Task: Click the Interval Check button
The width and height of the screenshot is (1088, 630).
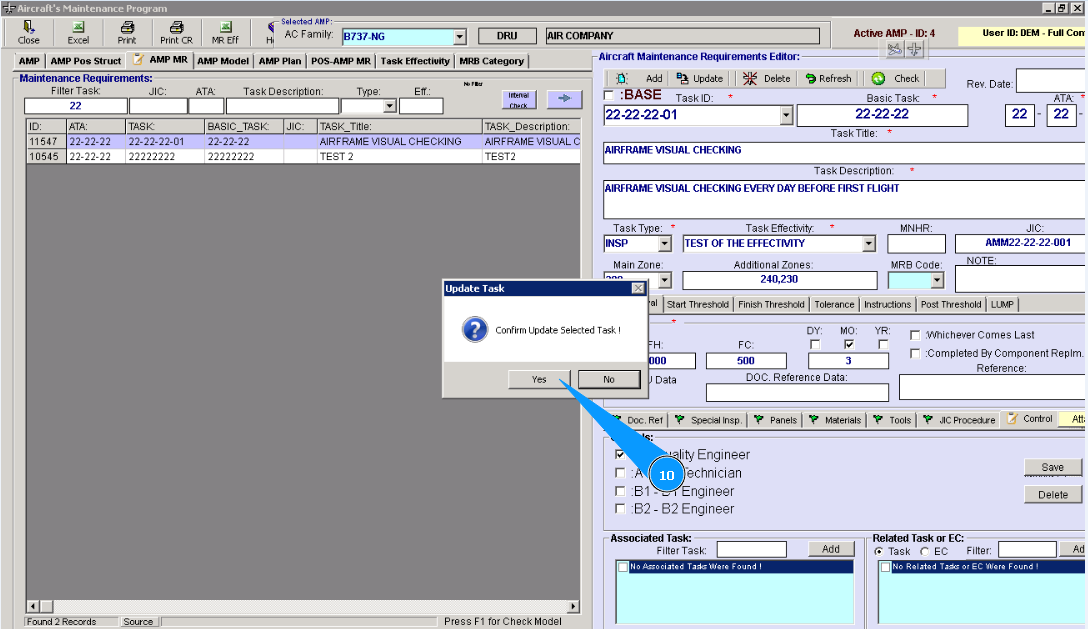Action: pyautogui.click(x=518, y=100)
